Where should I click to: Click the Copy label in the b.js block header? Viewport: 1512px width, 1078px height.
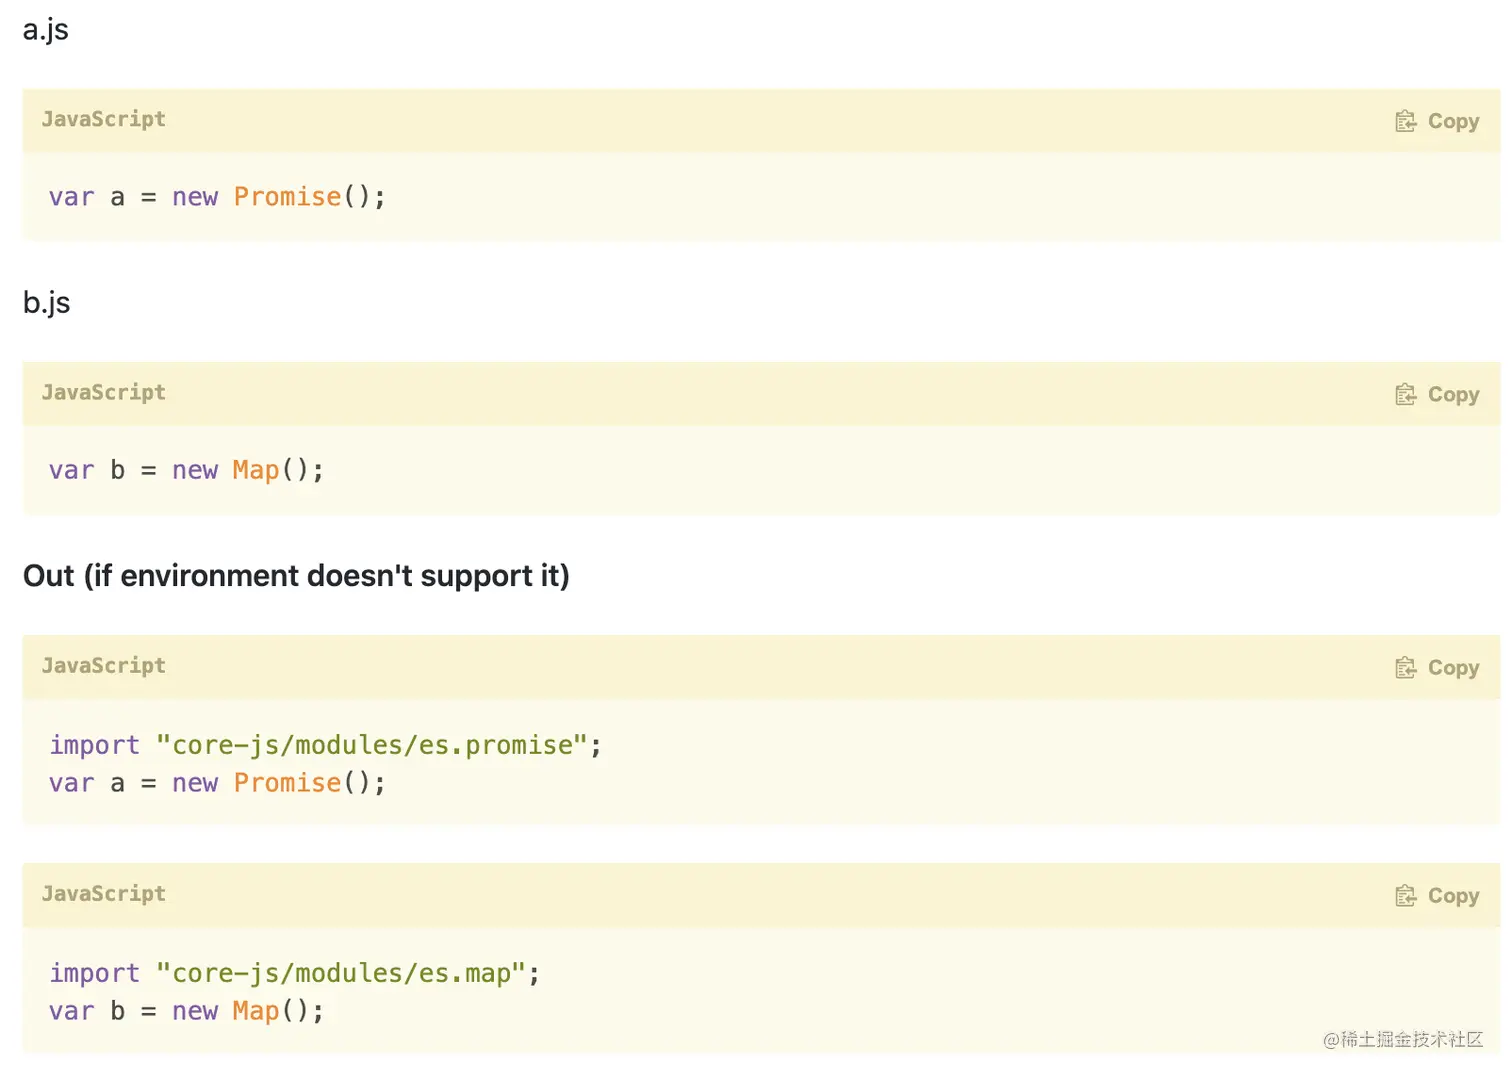click(1454, 393)
